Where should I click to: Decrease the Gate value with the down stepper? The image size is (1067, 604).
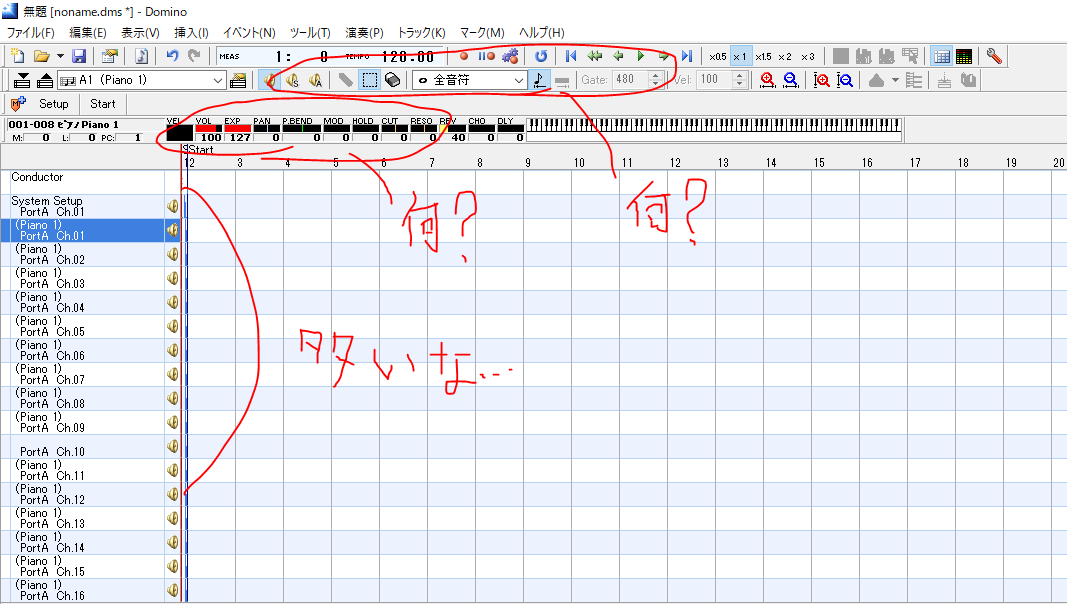tap(655, 84)
